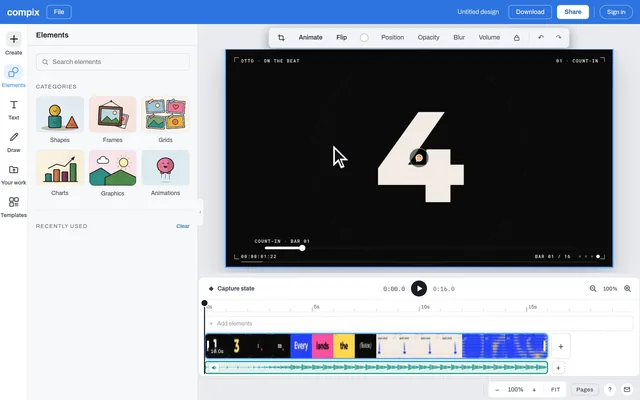Click the Add elements track row
This screenshot has width=640, height=400.
[x=419, y=323]
